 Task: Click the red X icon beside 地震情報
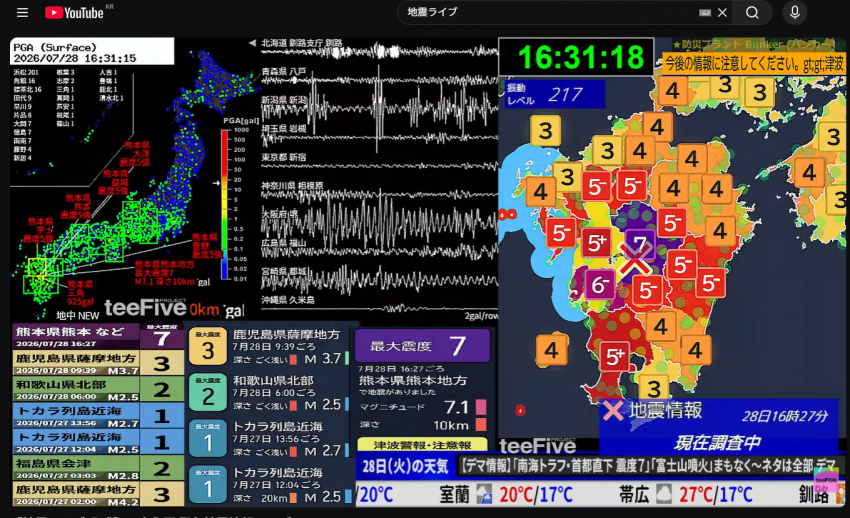tap(613, 411)
